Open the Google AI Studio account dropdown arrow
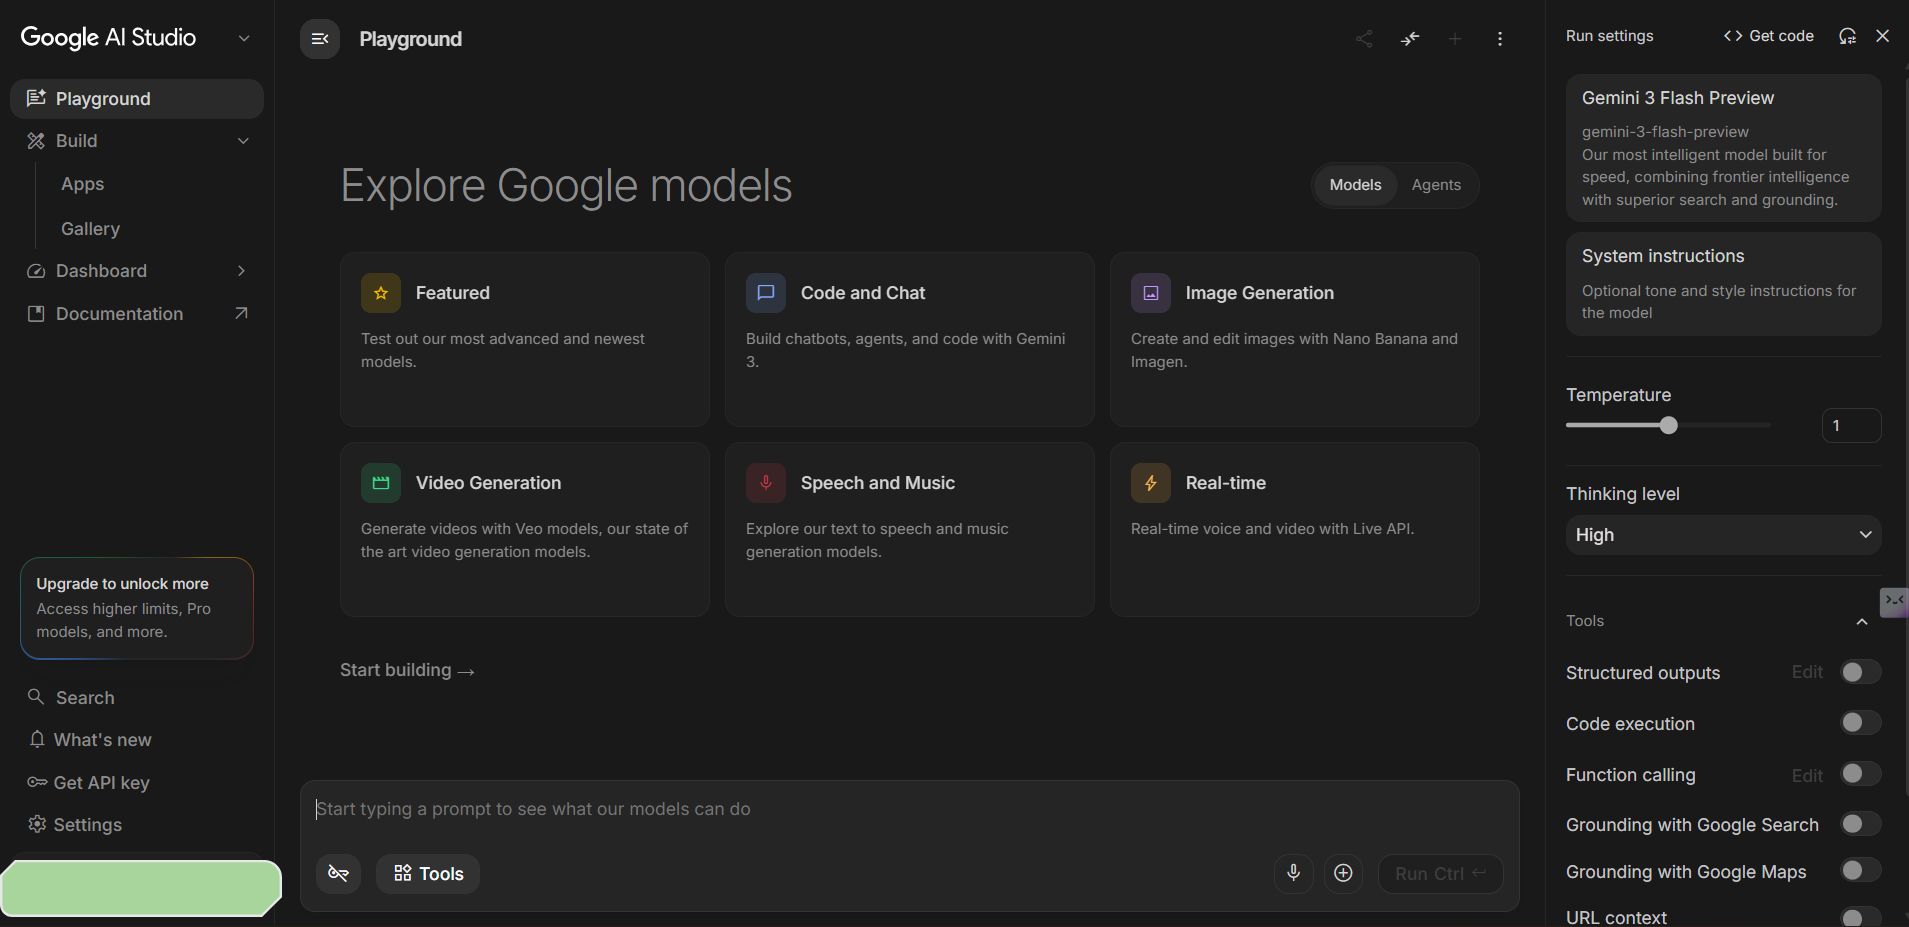This screenshot has height=927, width=1909. [x=243, y=38]
